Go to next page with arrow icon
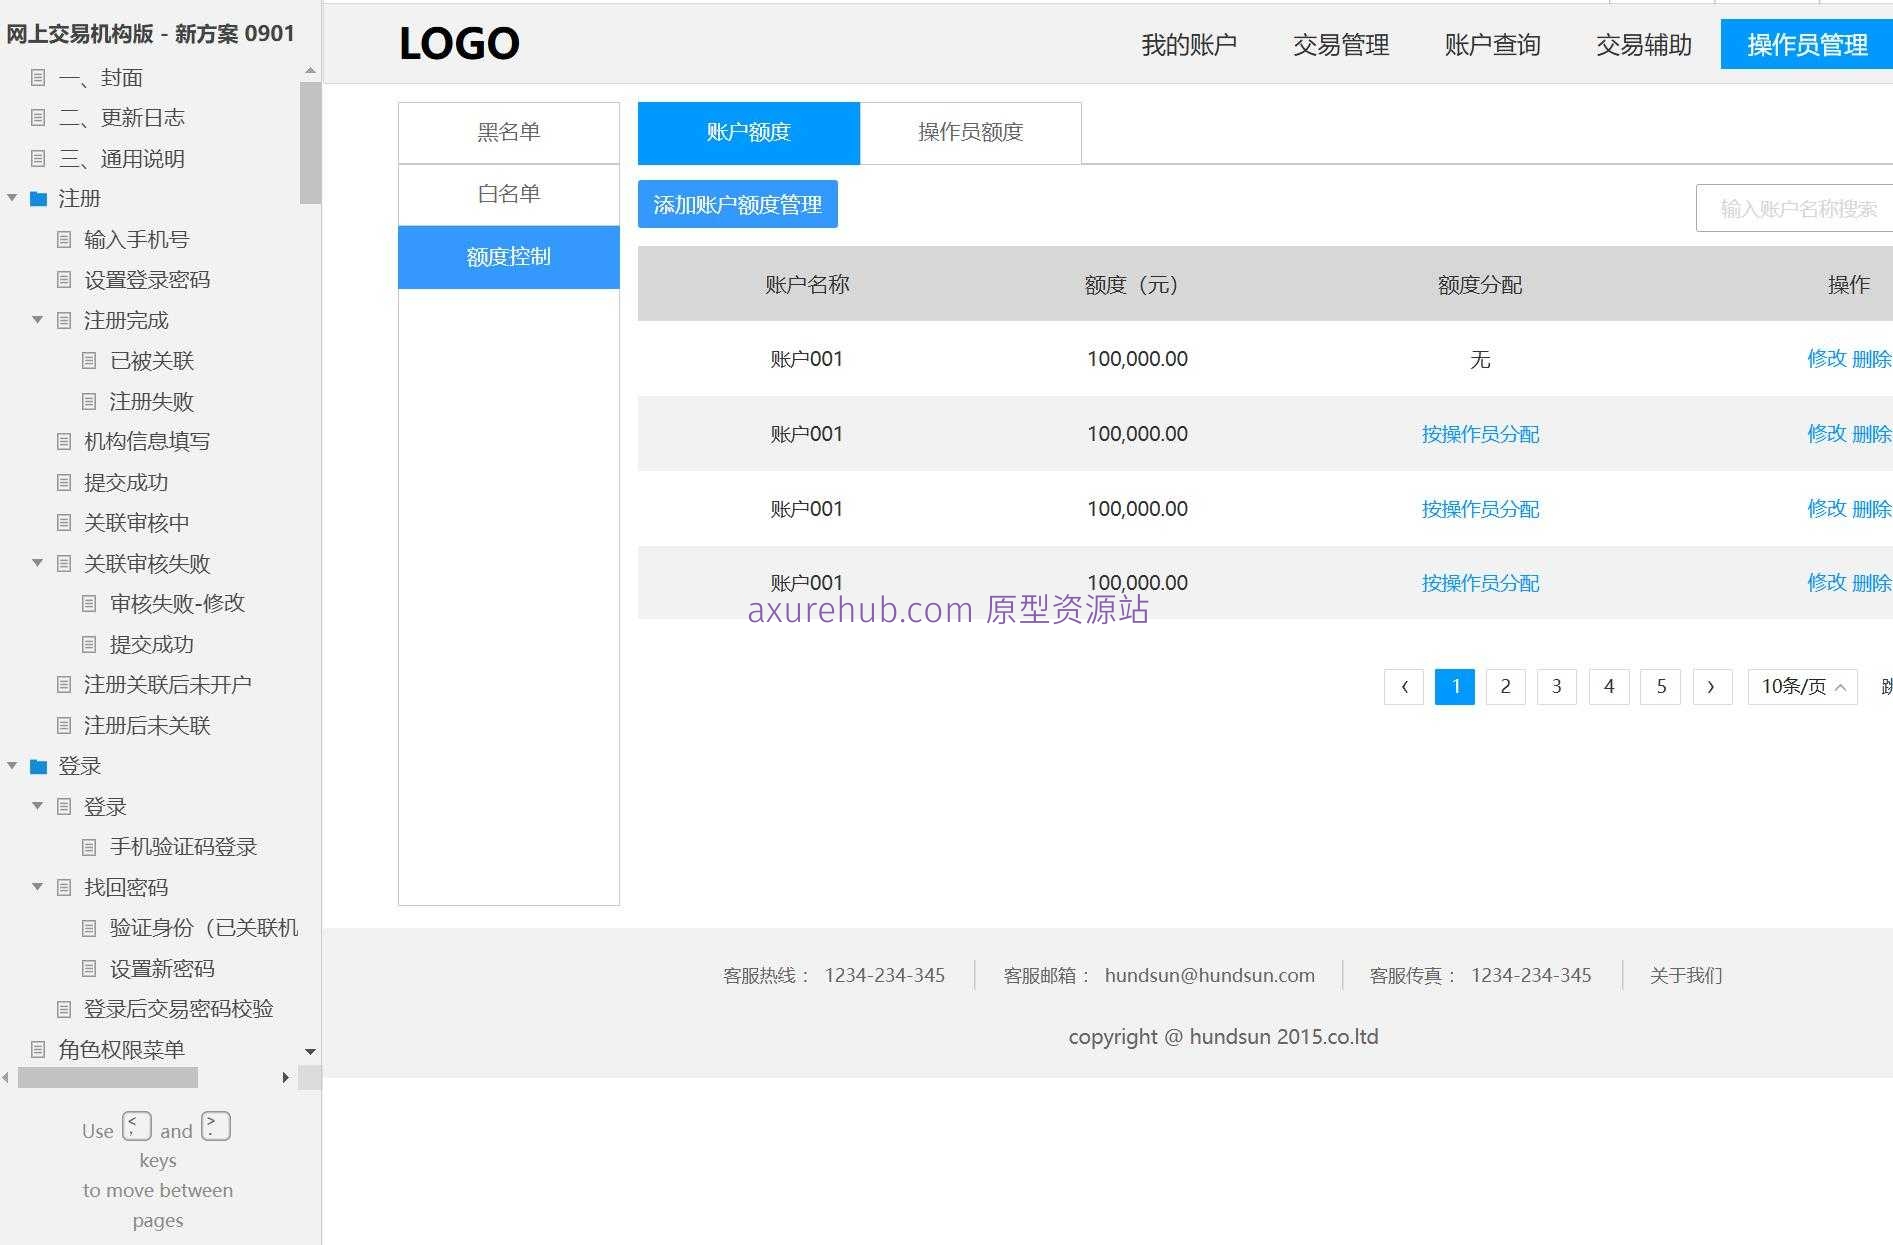 tap(1712, 687)
